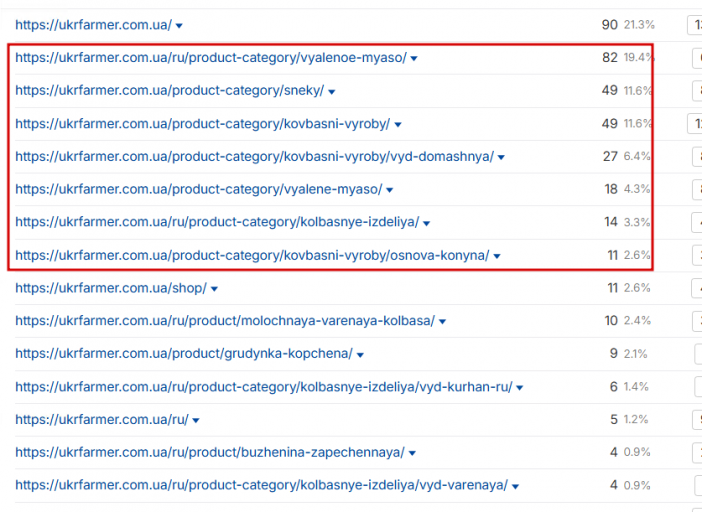Open the product-category/kovbasni-vyroby/ URL link

click(203, 124)
